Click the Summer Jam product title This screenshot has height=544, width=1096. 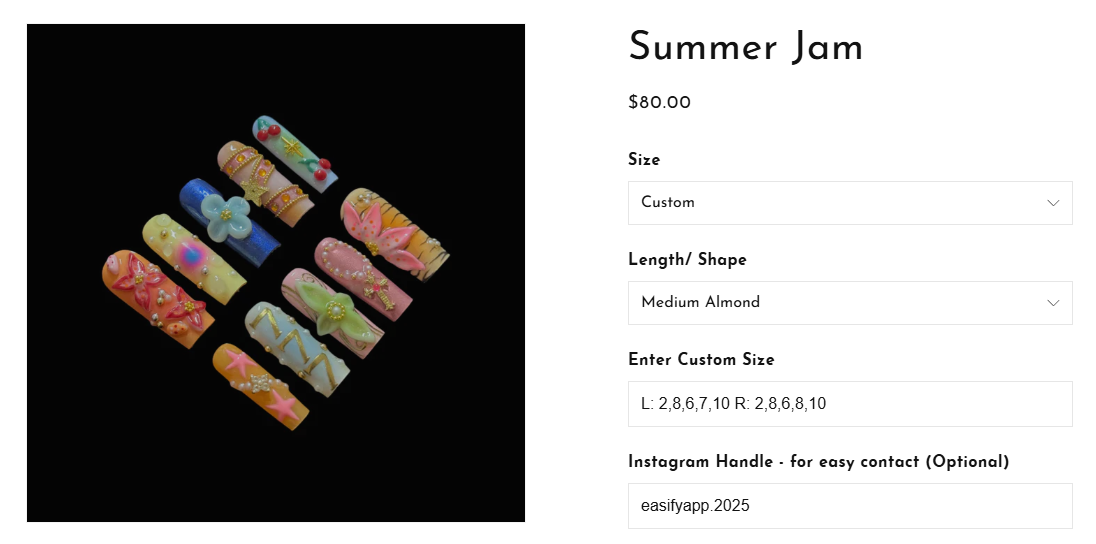click(x=745, y=47)
